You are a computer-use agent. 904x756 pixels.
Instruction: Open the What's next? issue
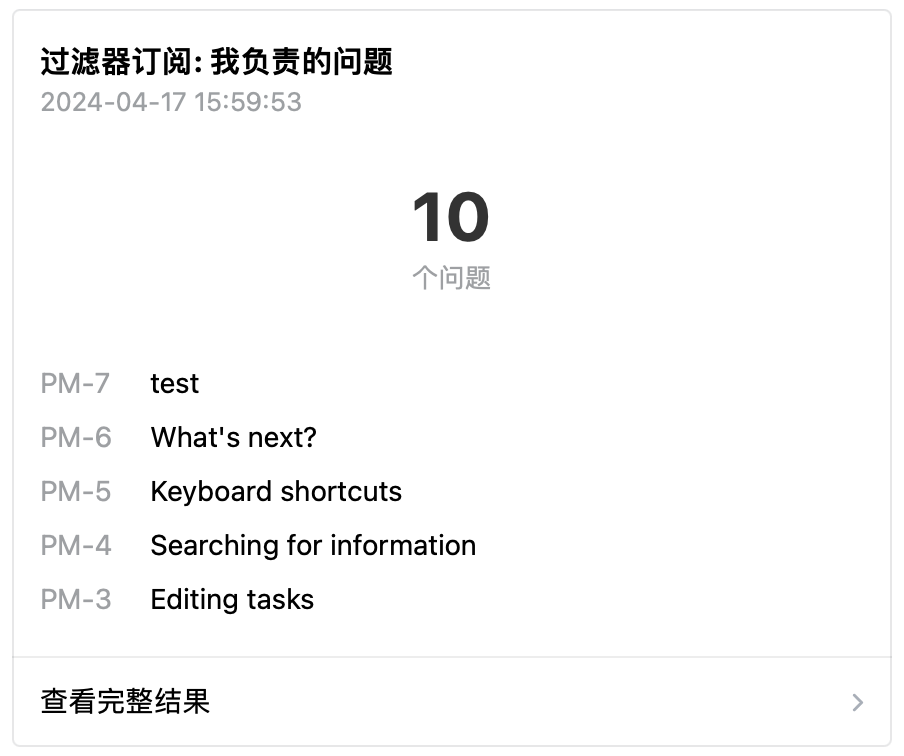tap(233, 438)
